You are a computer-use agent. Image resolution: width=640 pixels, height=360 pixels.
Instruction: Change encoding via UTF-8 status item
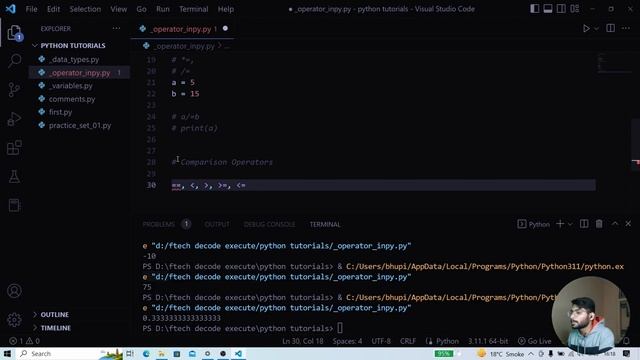[x=381, y=341]
